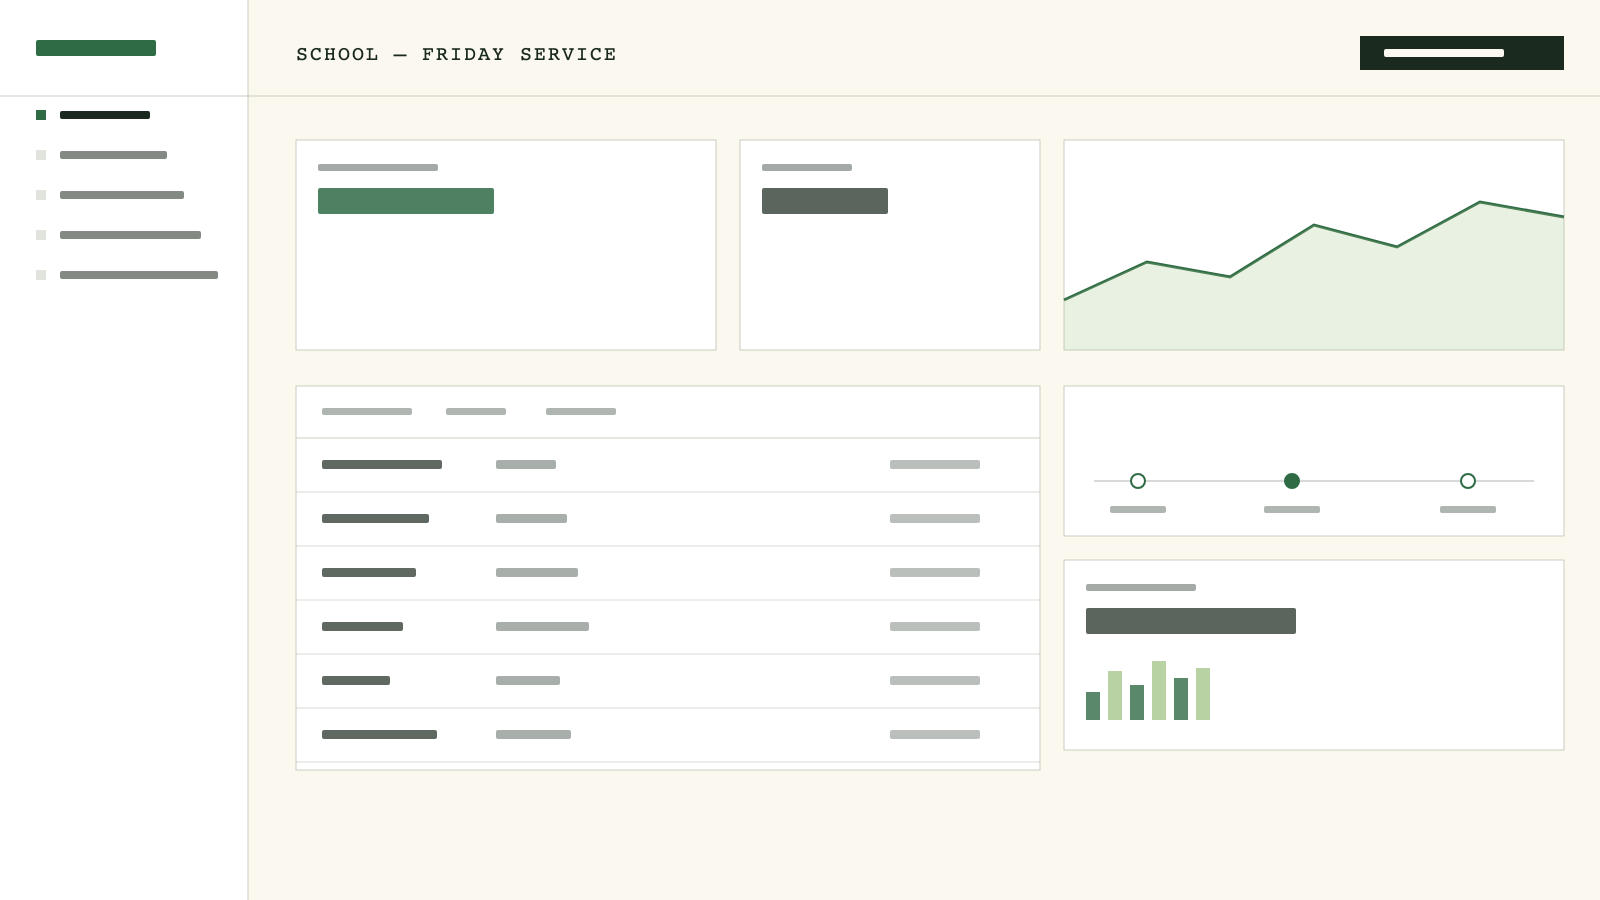Click the first hollow step circle in the stepper
Screen dimensions: 1600x900
click(1138, 481)
